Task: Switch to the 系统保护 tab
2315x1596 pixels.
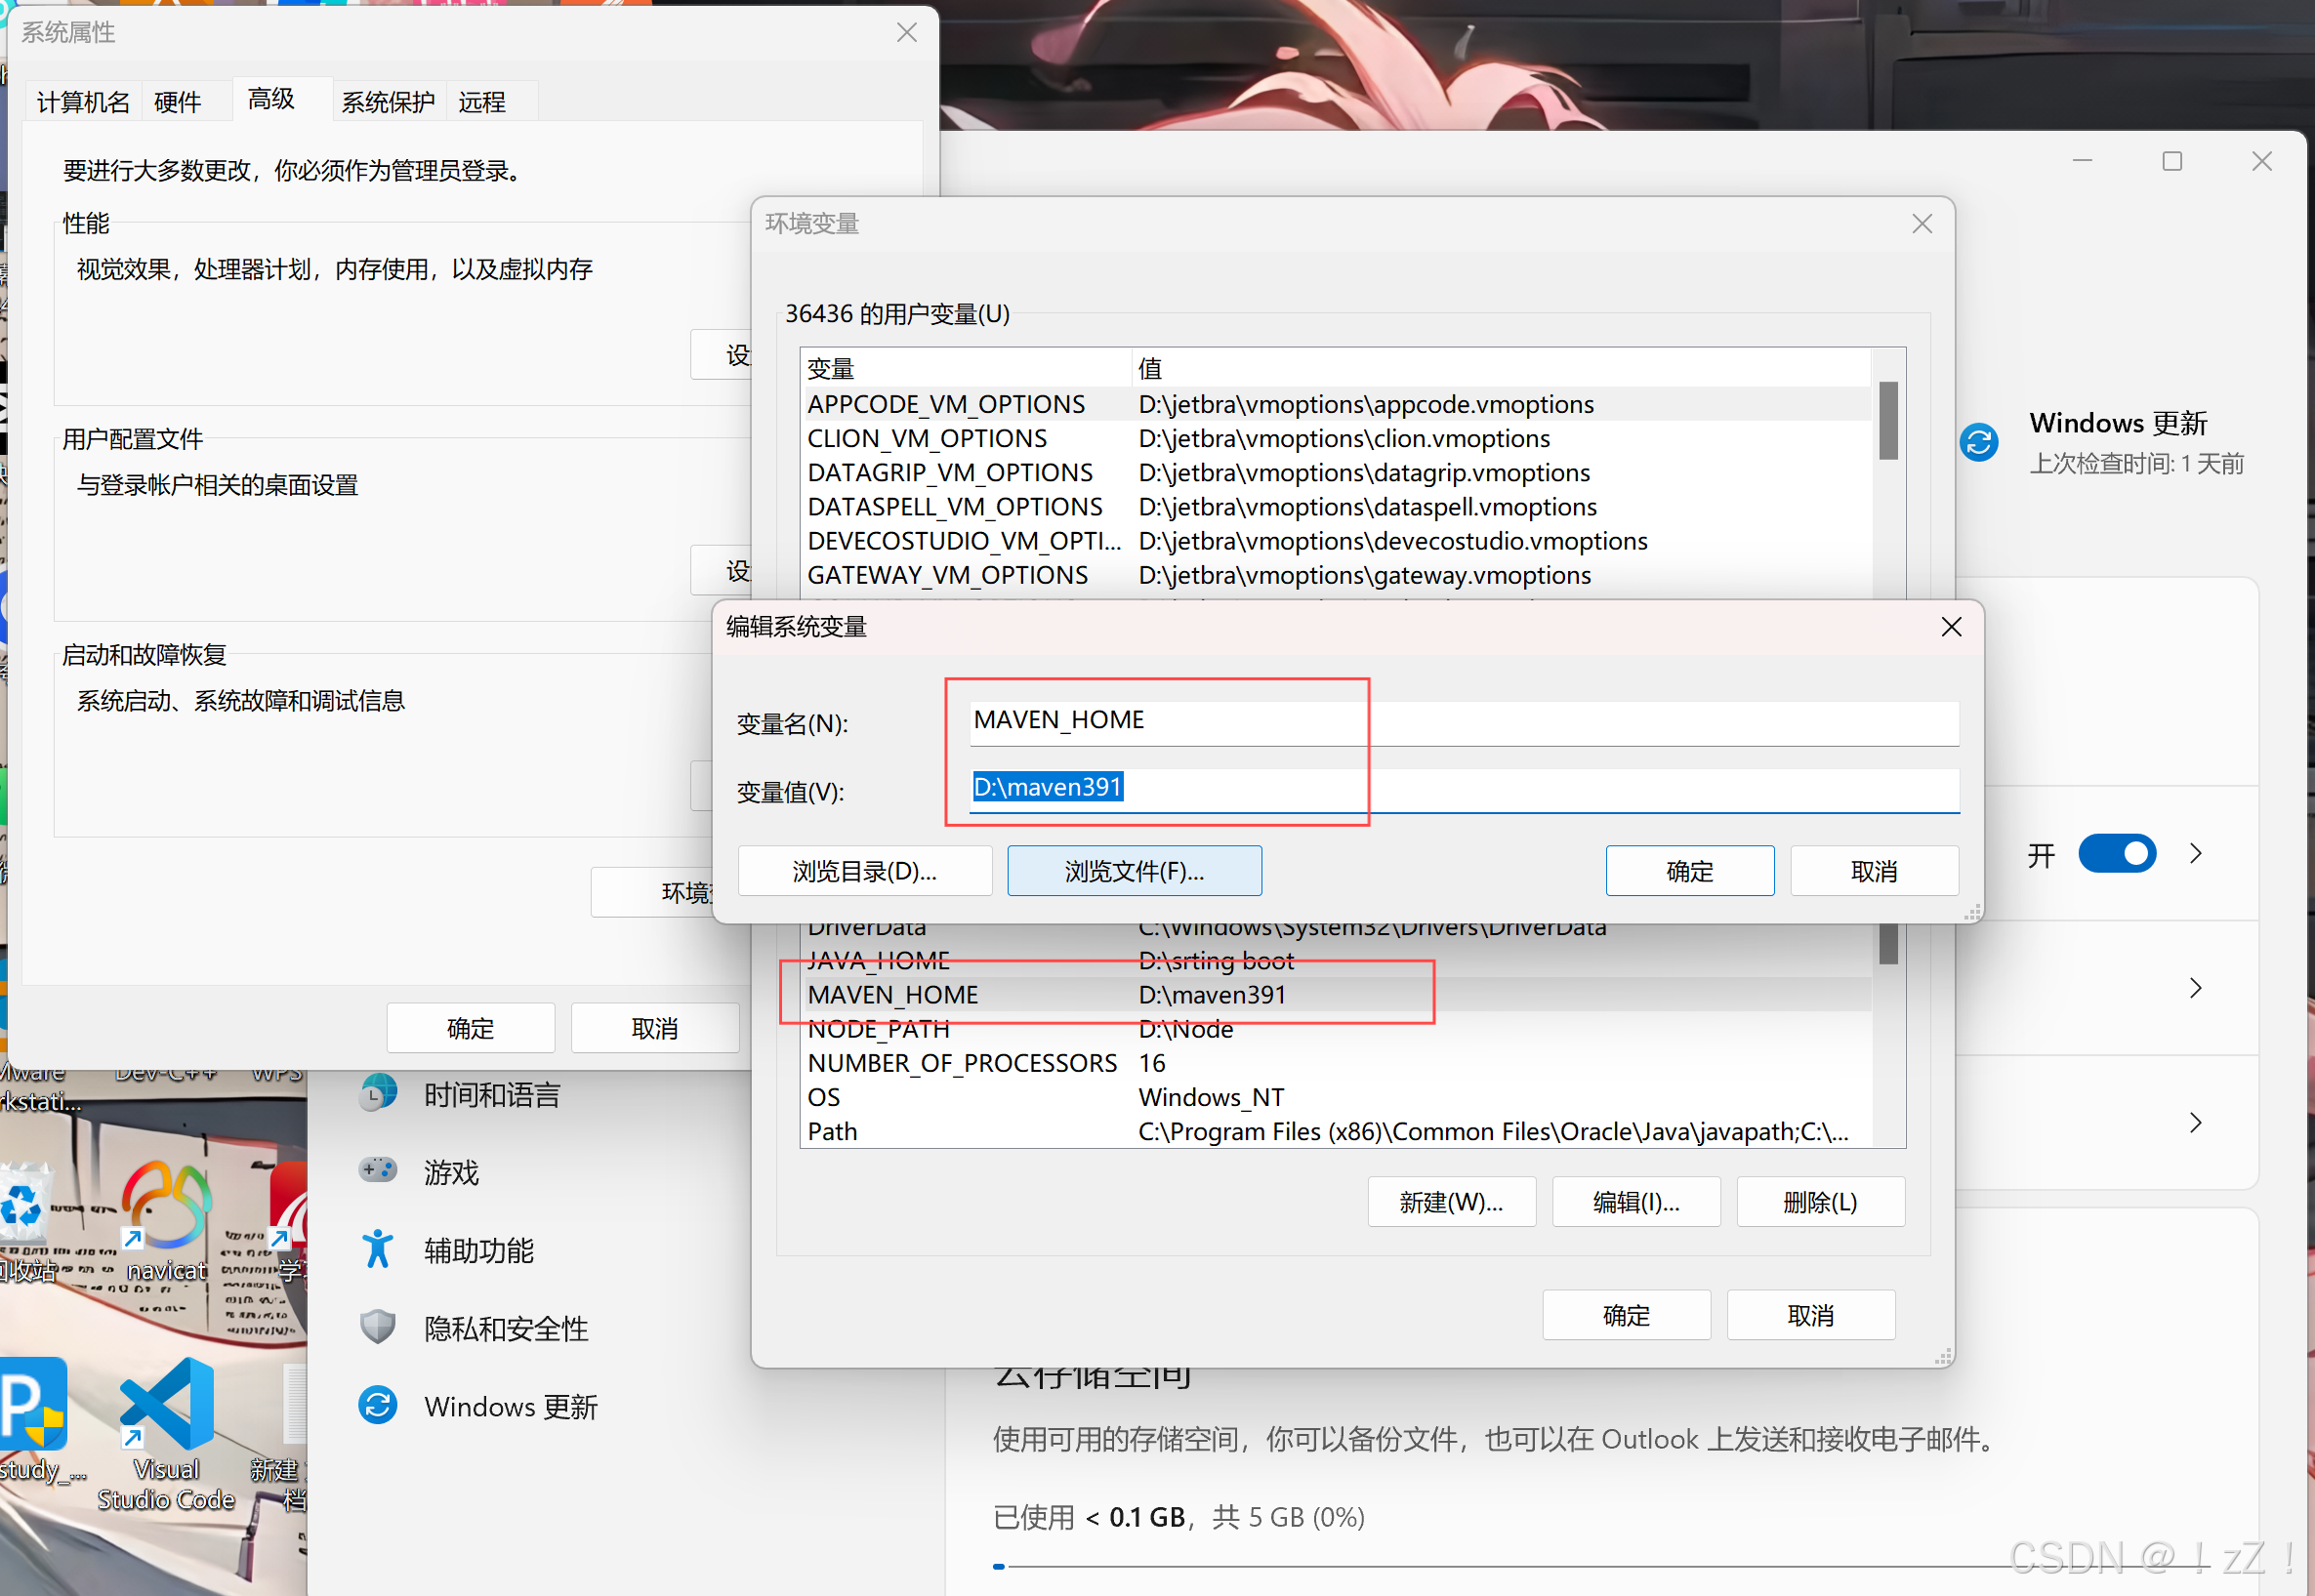Action: (388, 101)
